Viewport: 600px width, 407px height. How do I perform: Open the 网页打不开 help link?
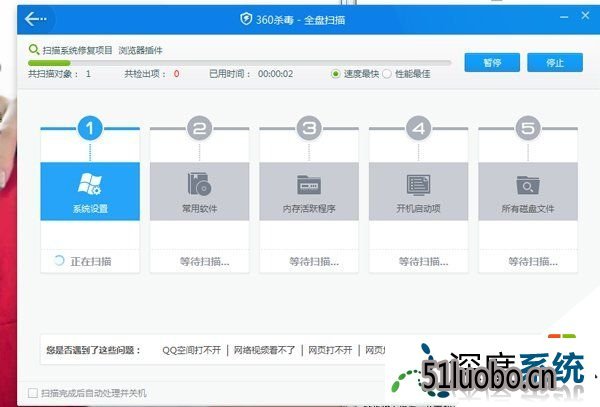click(x=330, y=350)
